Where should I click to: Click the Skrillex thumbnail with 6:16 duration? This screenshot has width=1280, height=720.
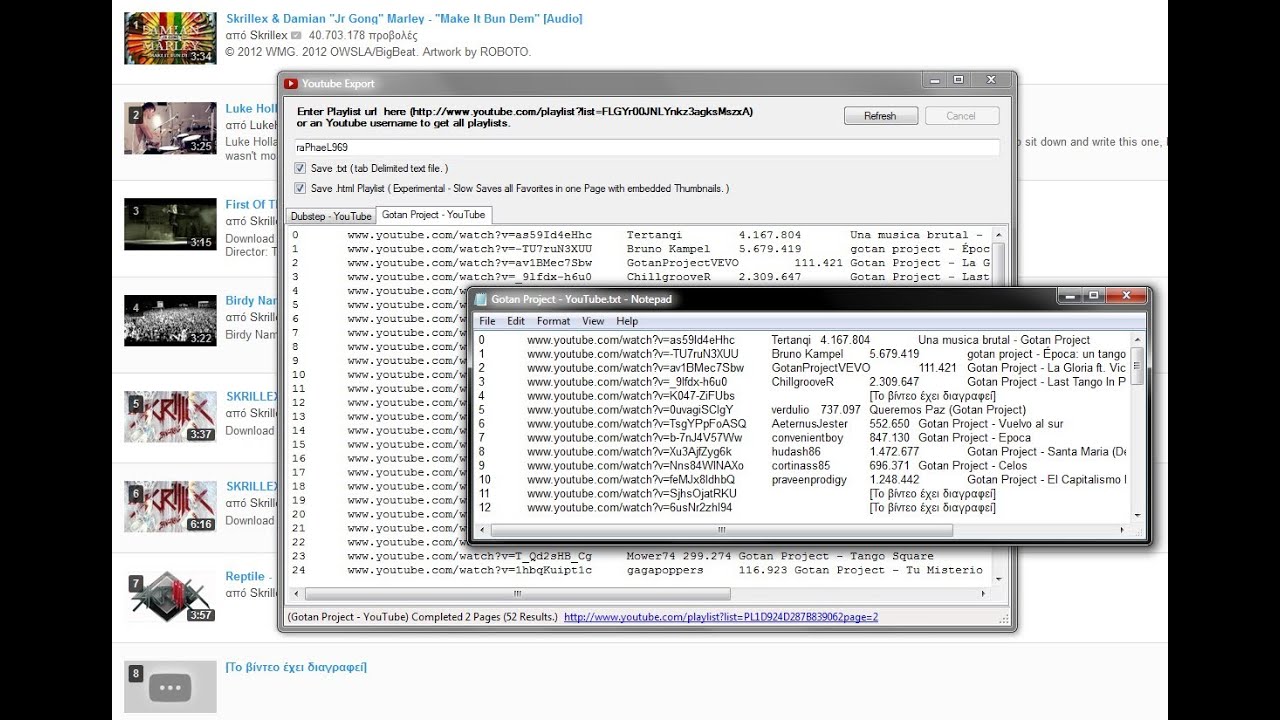tap(170, 506)
